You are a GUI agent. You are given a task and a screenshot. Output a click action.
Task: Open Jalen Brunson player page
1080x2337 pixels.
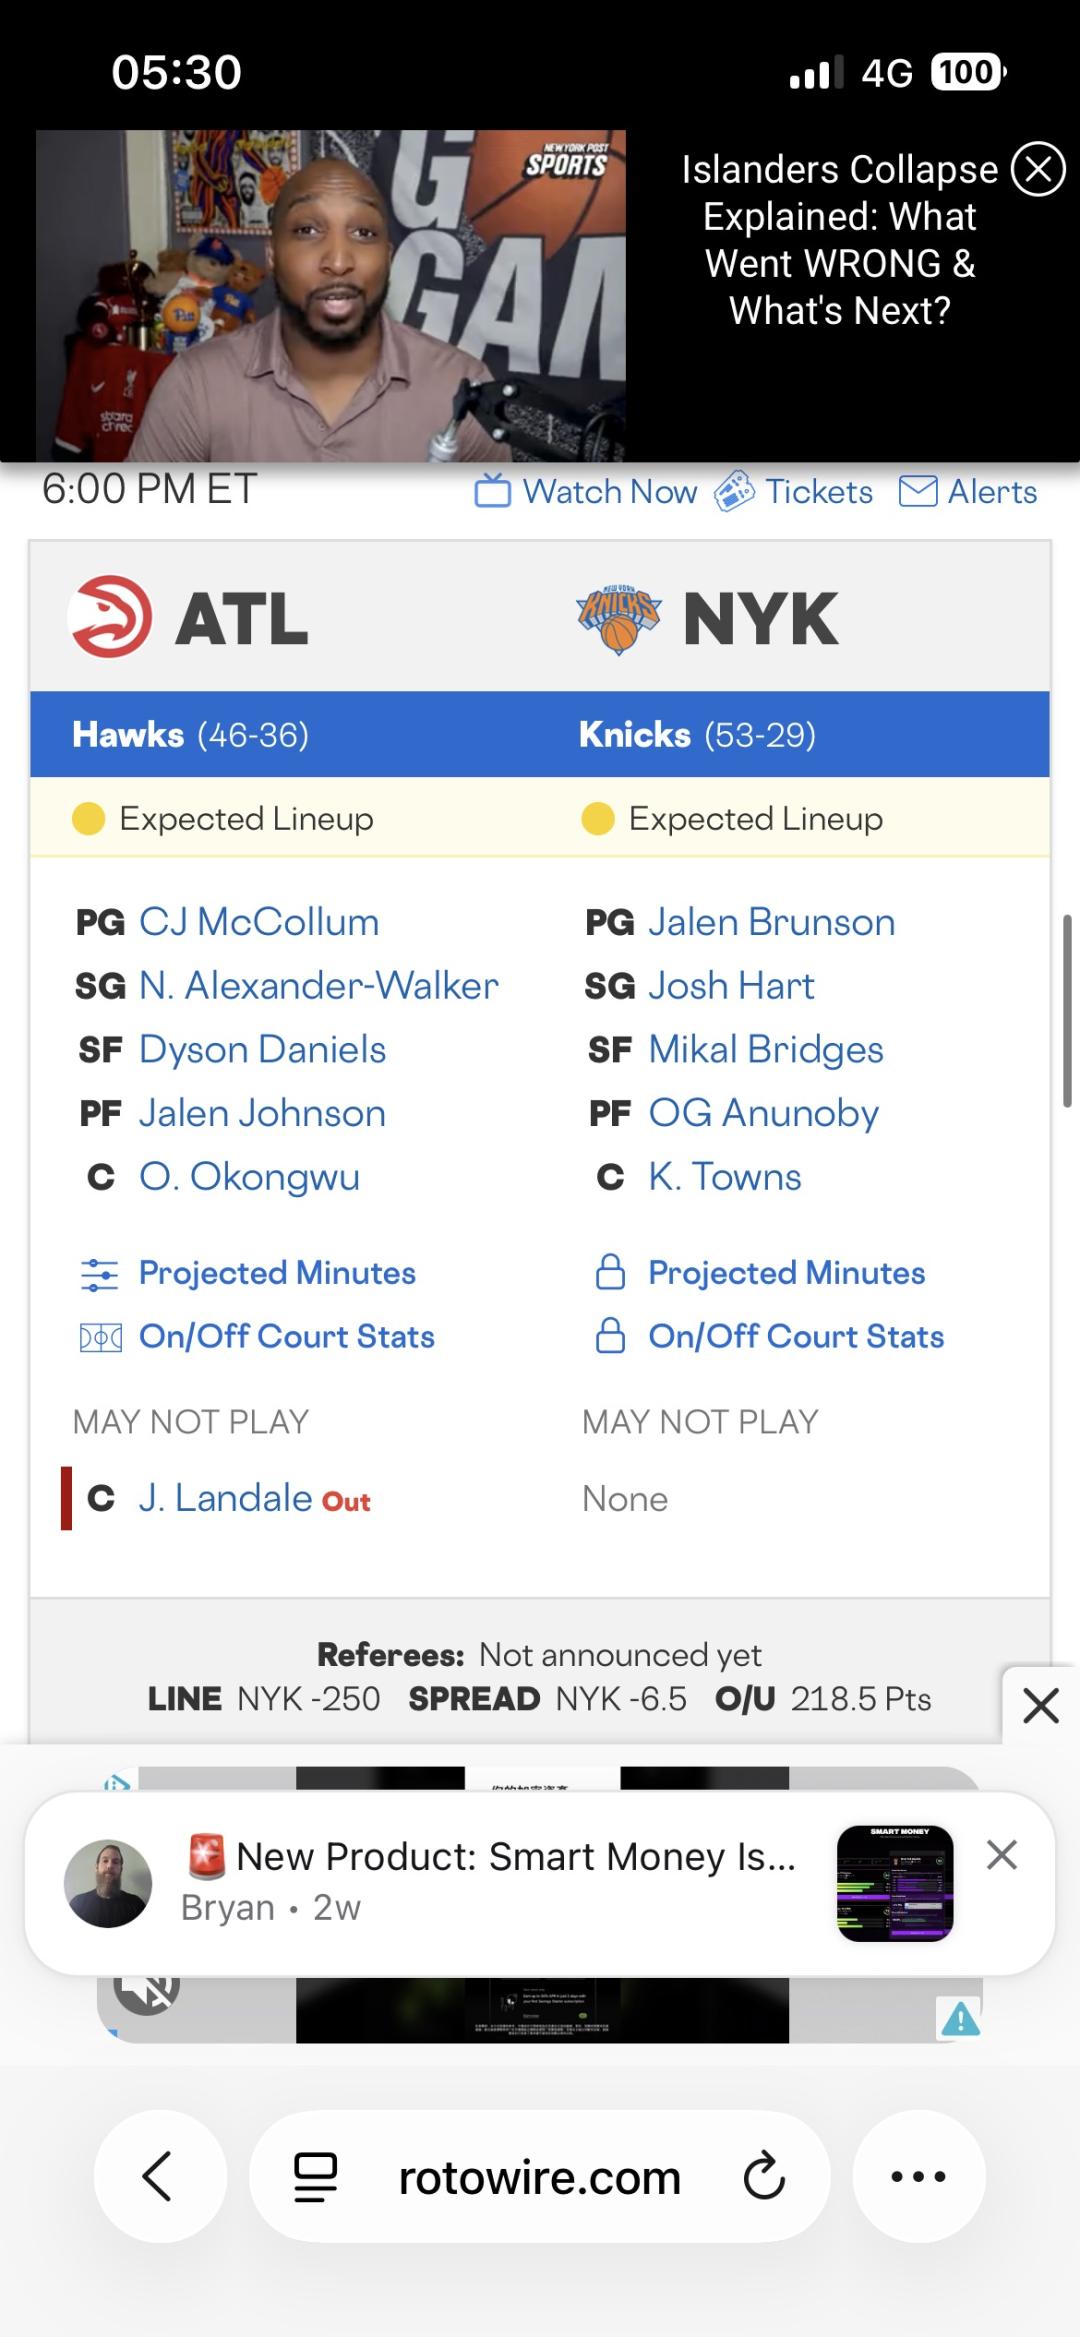tap(771, 922)
